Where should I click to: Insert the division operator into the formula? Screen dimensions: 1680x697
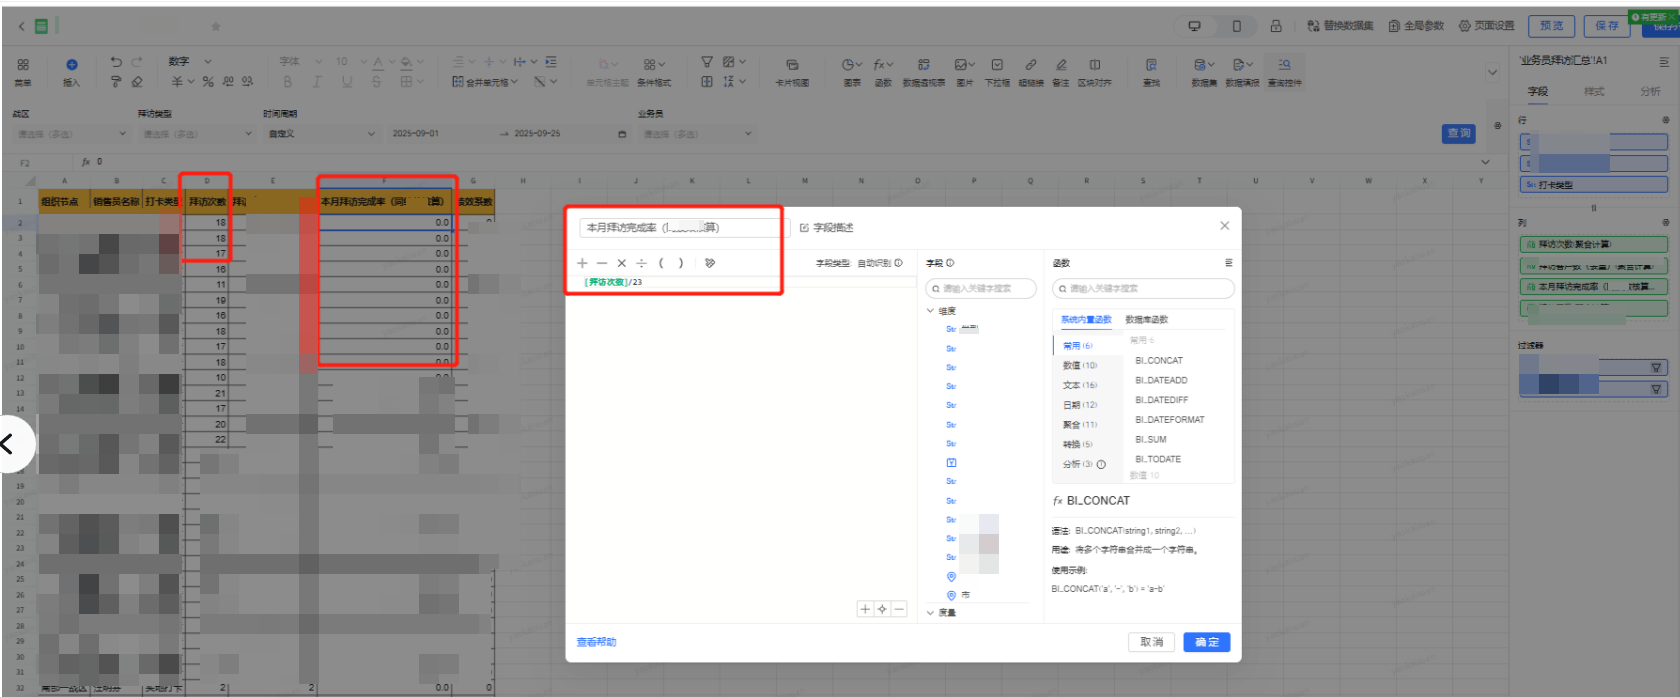[x=641, y=264]
